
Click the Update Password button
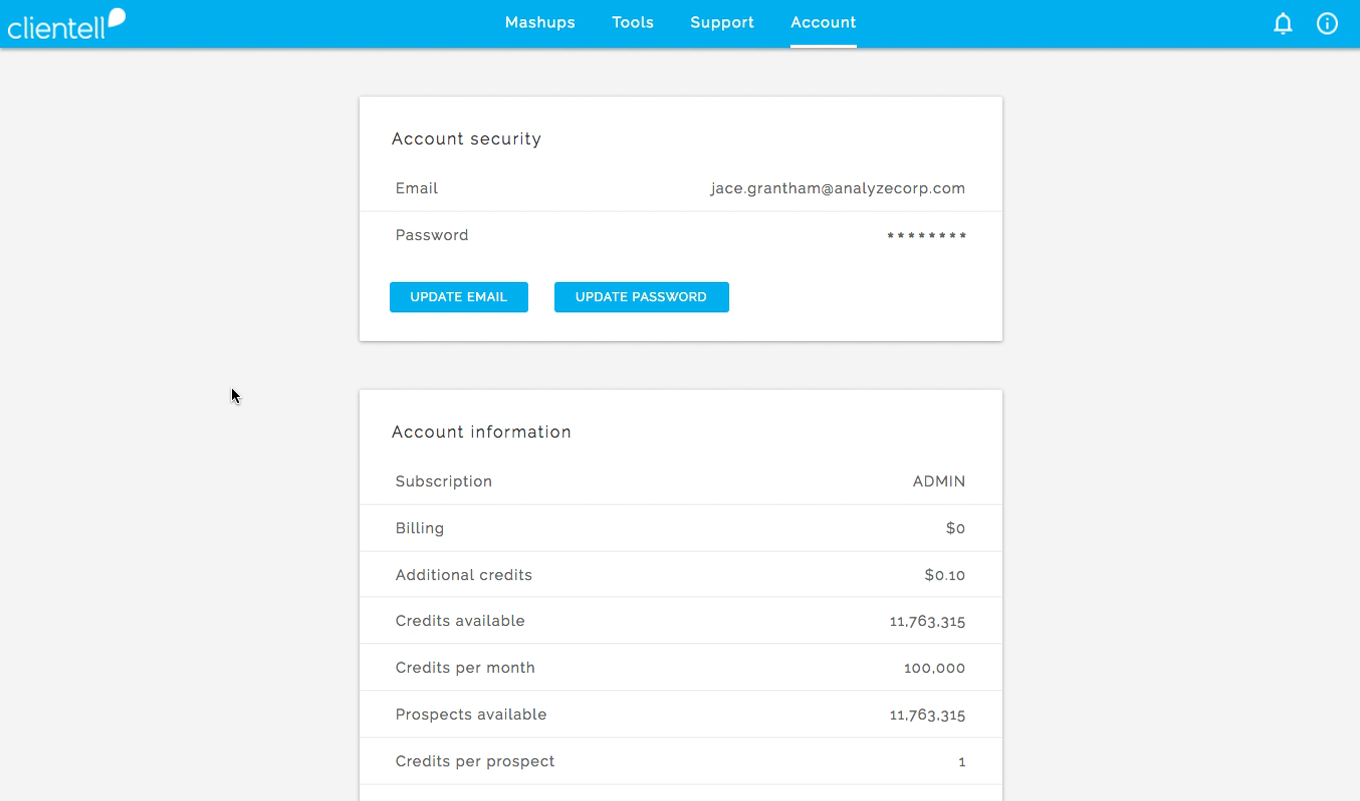pos(641,297)
